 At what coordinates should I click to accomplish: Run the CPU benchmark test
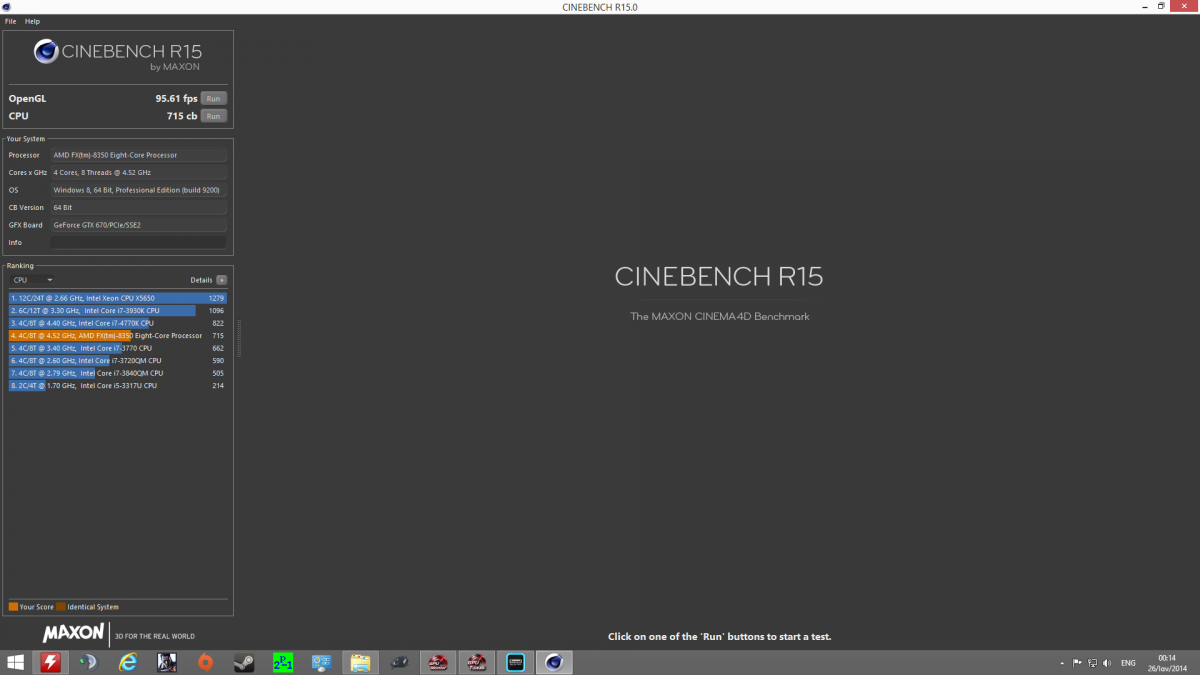click(213, 116)
